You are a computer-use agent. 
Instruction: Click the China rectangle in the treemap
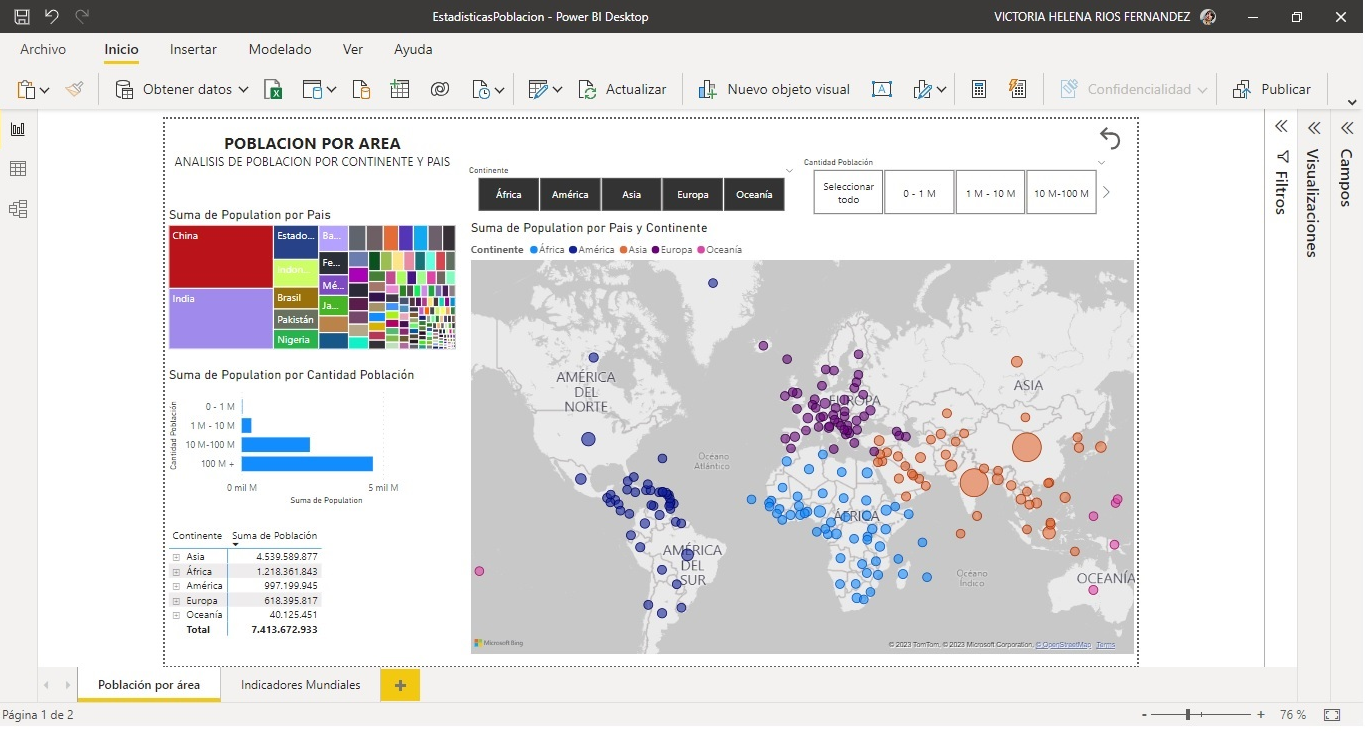pos(218,258)
